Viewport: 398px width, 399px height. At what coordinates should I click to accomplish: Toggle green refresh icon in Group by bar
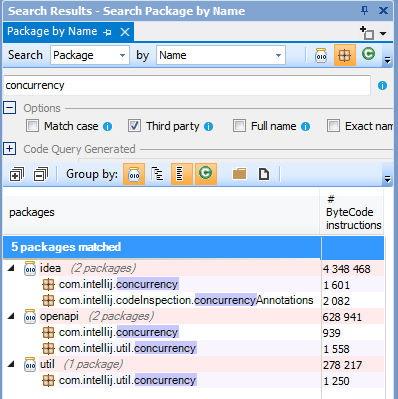[206, 174]
